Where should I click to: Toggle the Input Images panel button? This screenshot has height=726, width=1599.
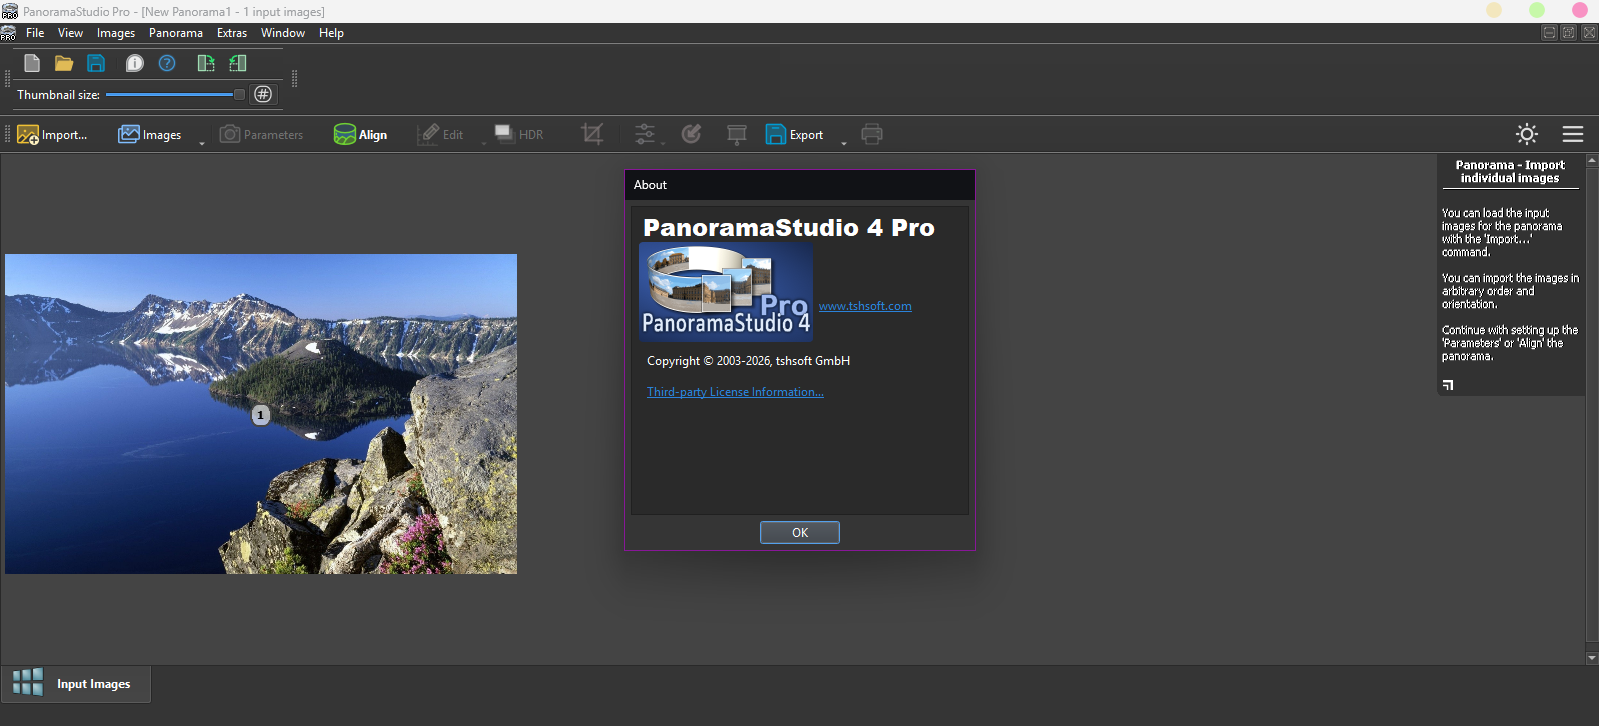[x=76, y=684]
